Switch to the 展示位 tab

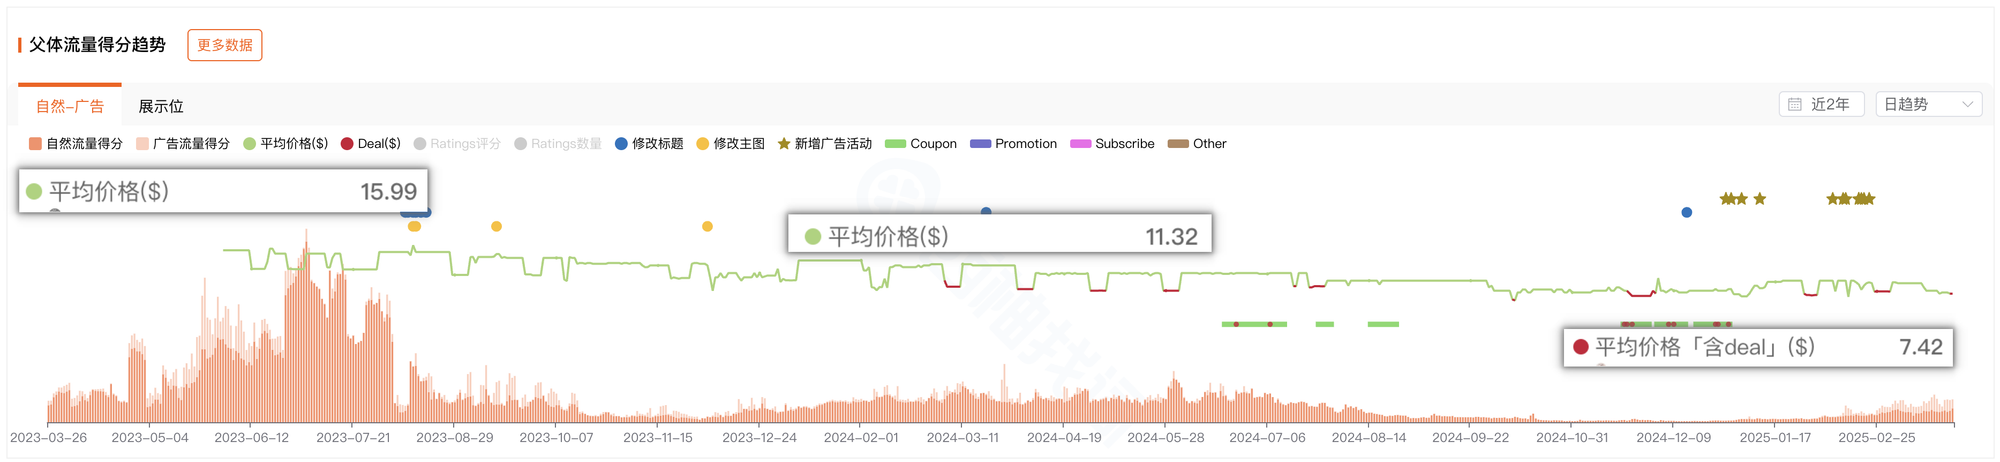(x=161, y=106)
